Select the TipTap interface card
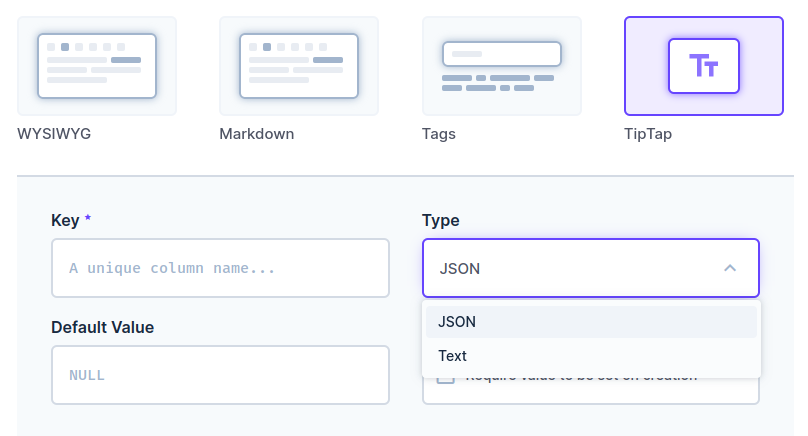808x436 pixels. click(703, 66)
